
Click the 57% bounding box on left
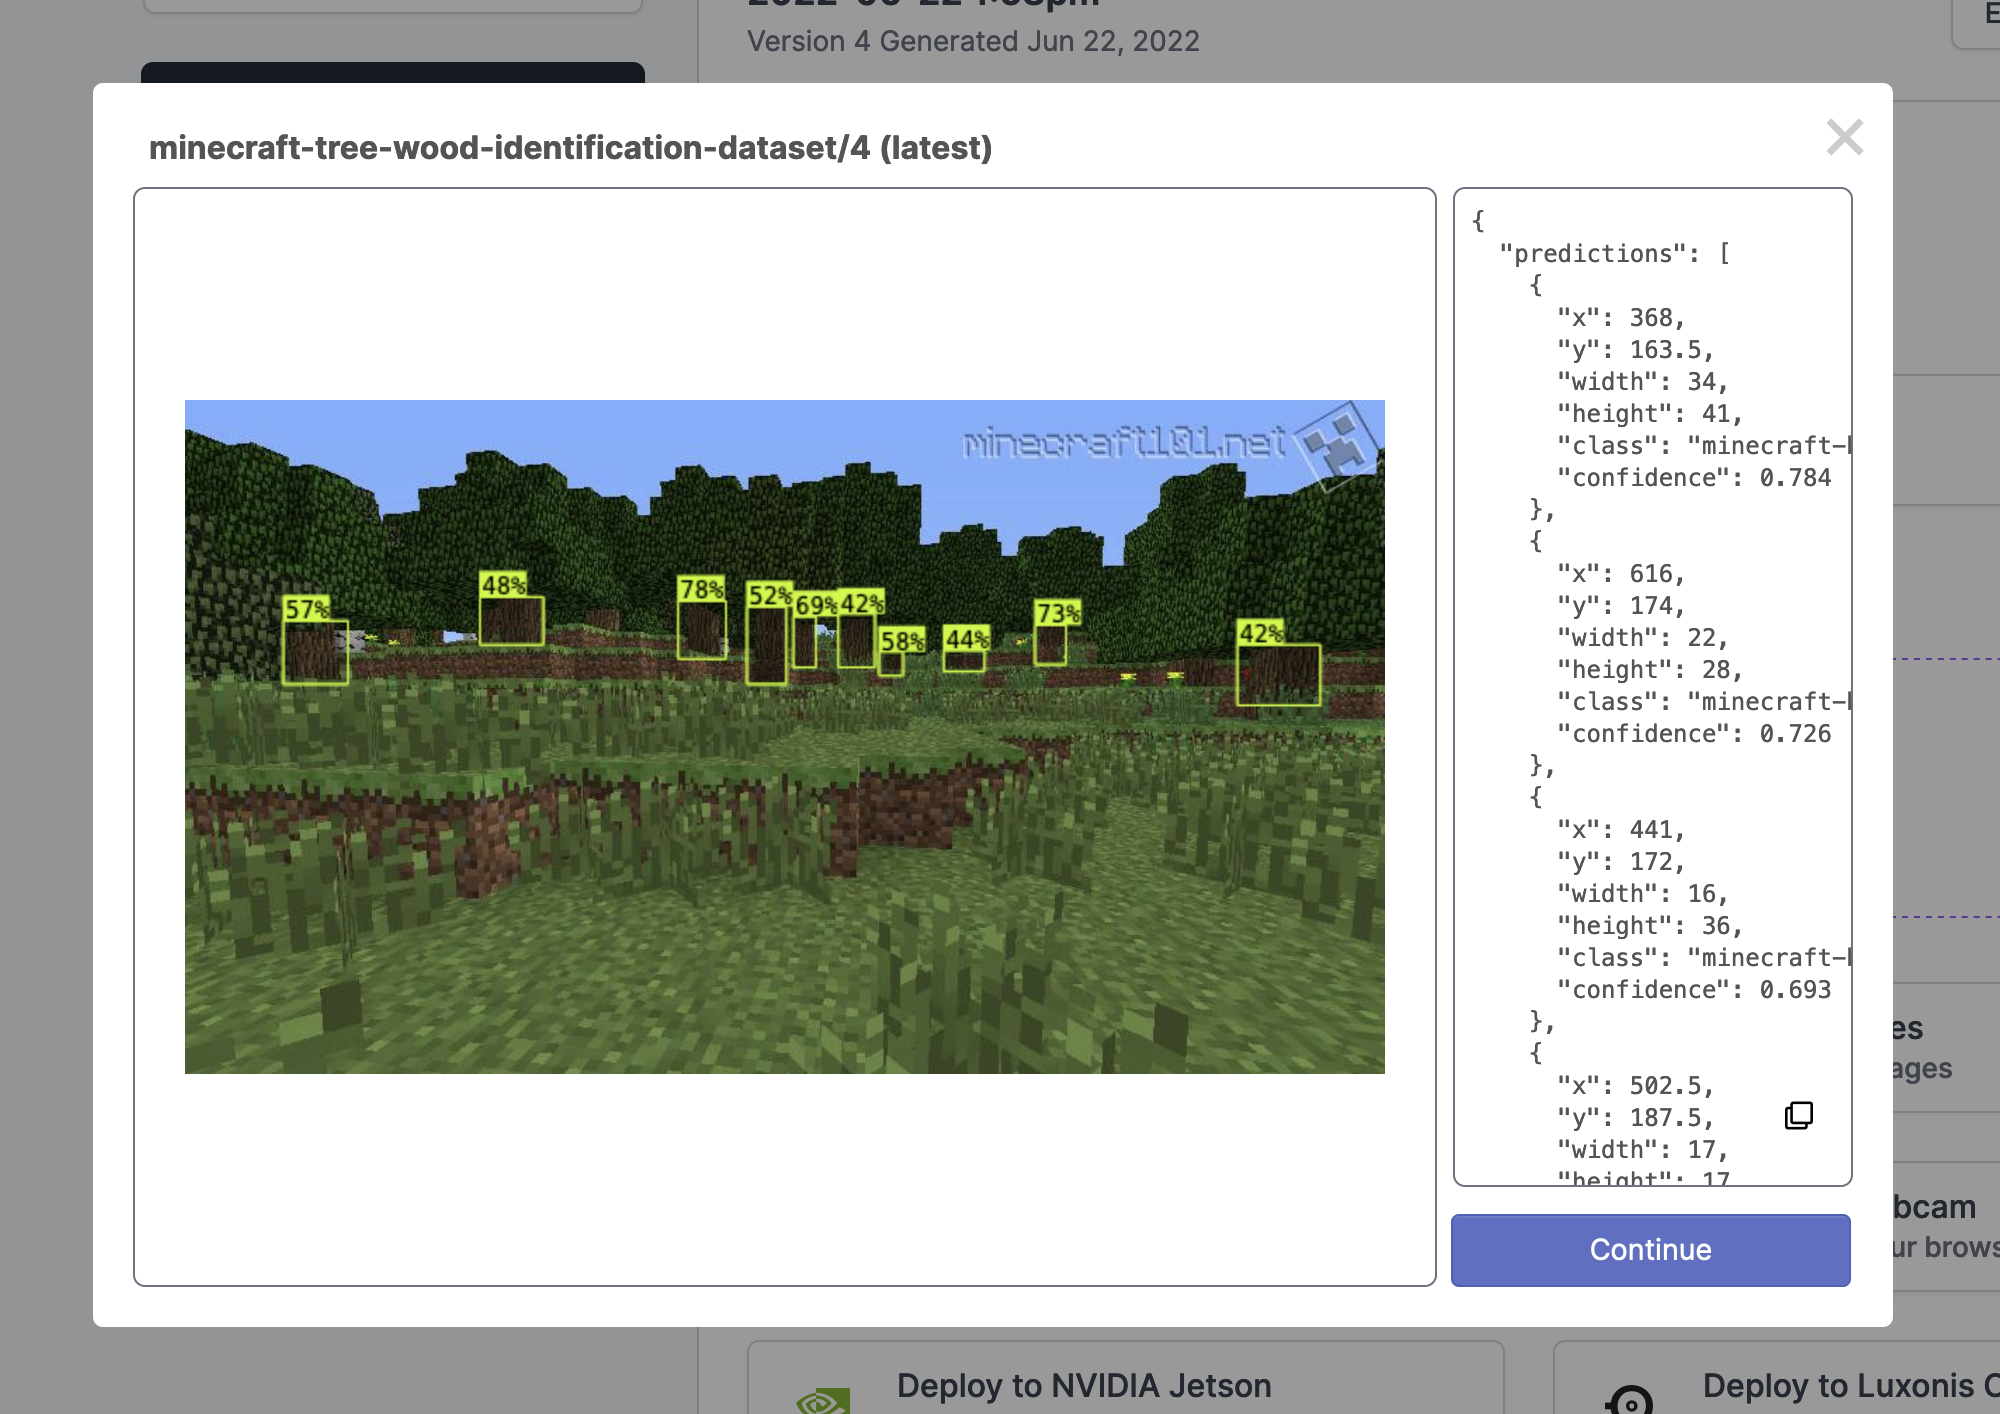(x=315, y=652)
